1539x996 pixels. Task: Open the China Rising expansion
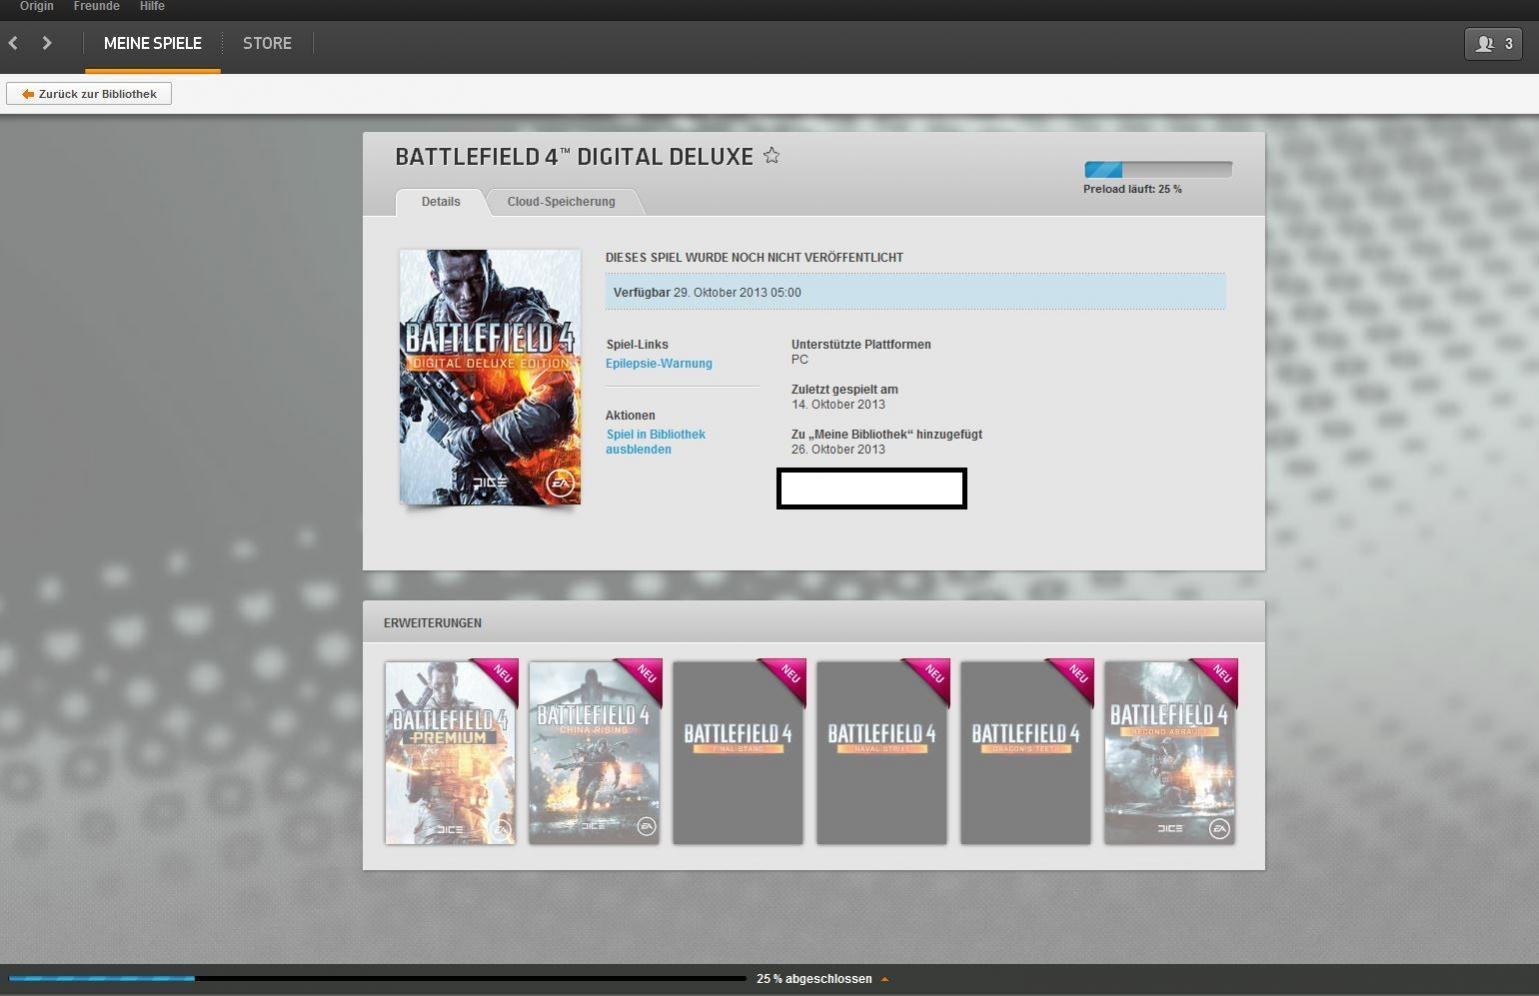pyautogui.click(x=594, y=752)
